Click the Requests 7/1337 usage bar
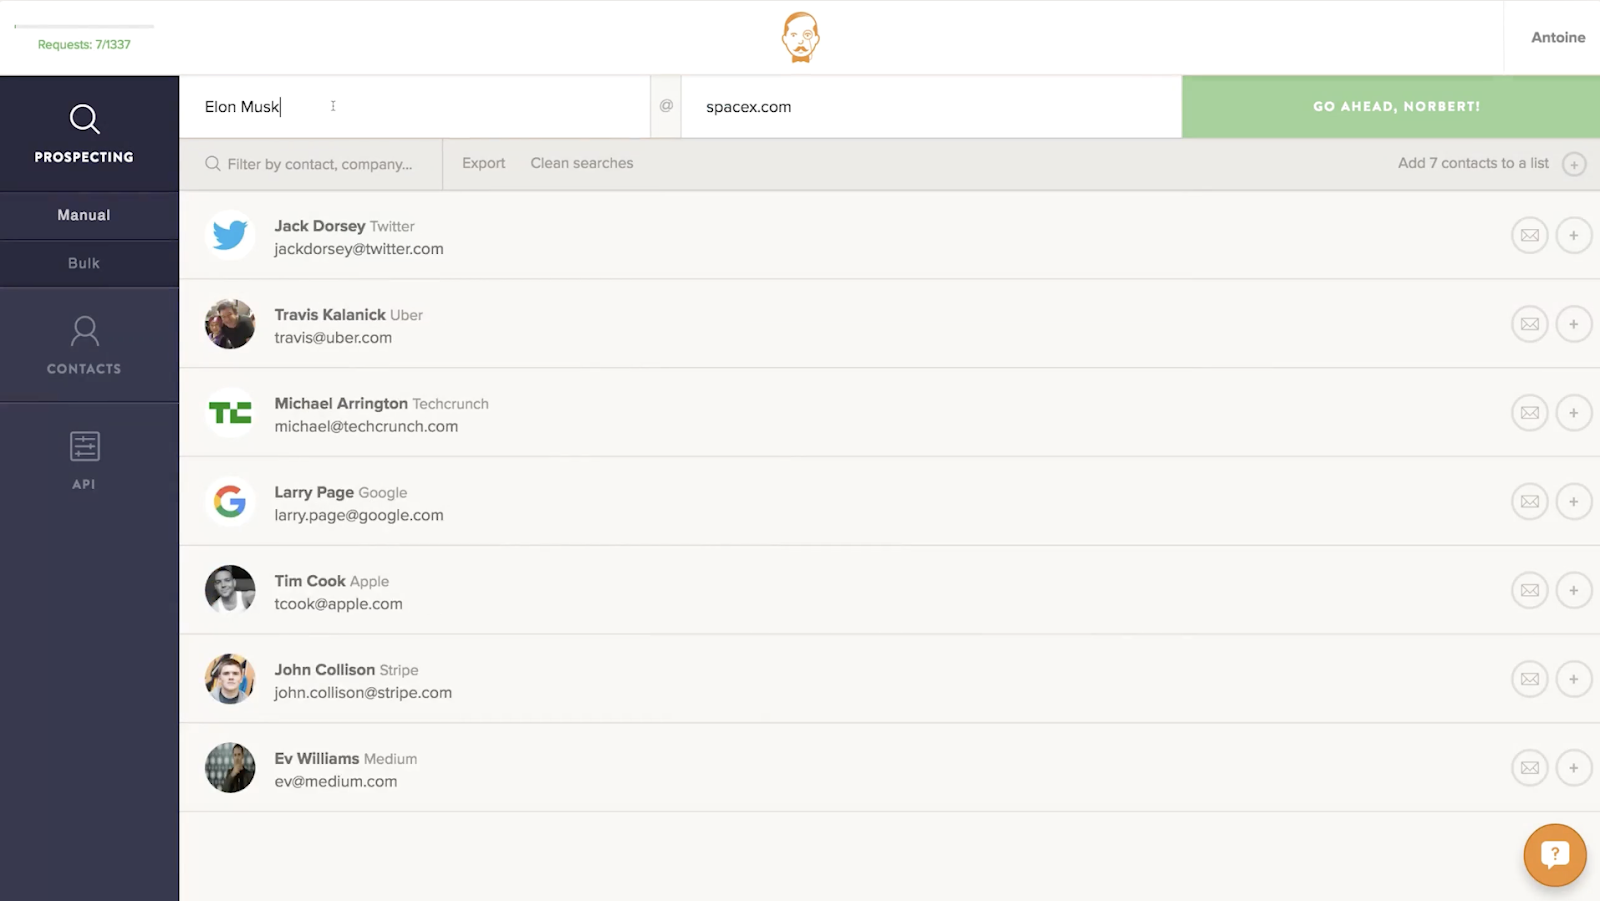This screenshot has width=1600, height=901. 84,26
